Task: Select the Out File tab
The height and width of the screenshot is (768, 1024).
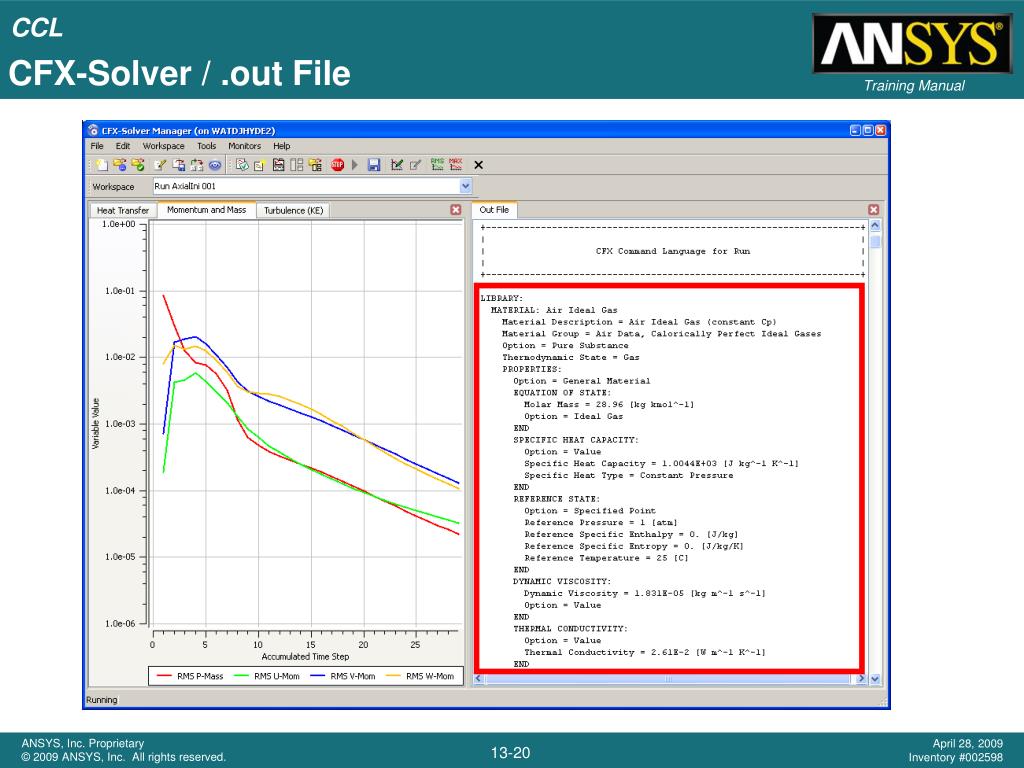Action: click(x=494, y=210)
